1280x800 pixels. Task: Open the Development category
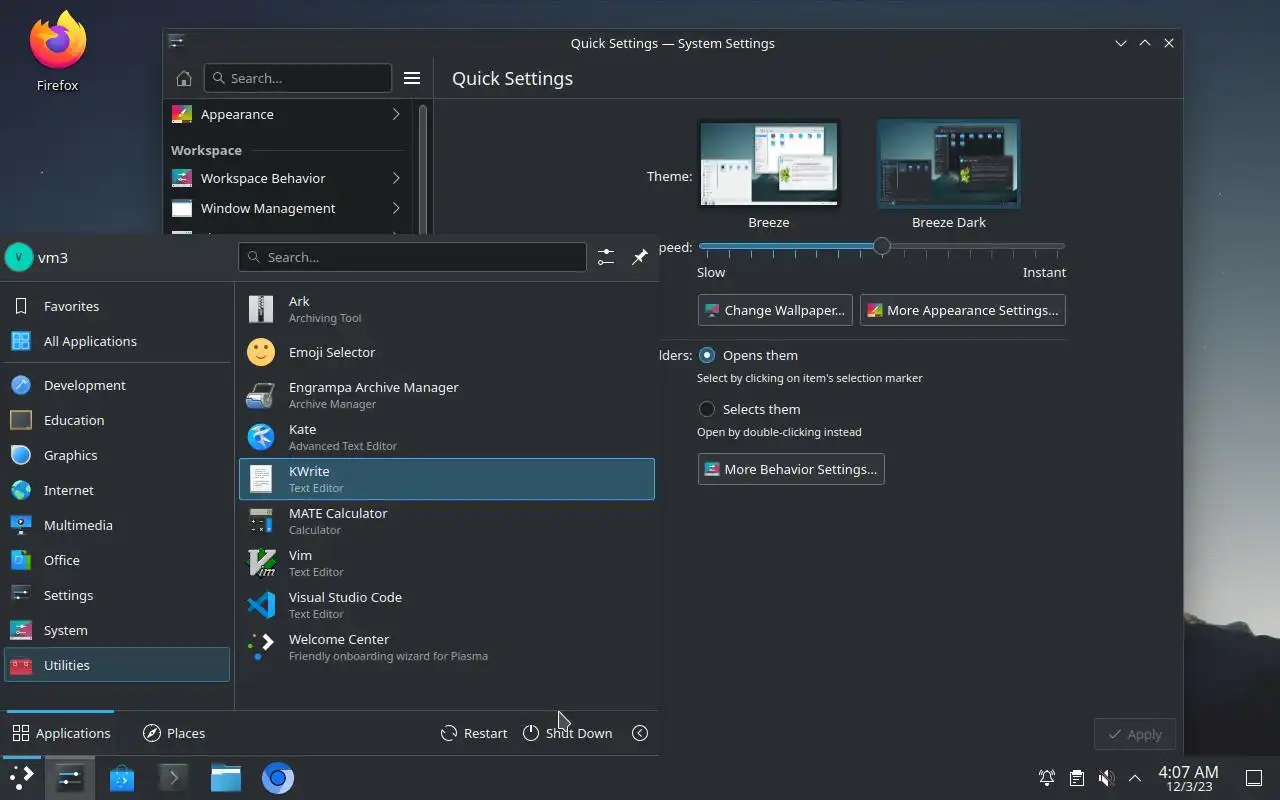[117, 385]
